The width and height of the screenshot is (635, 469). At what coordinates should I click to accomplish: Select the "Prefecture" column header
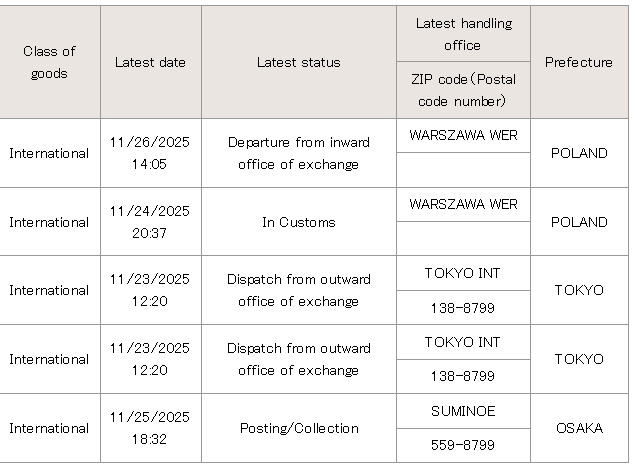578,62
